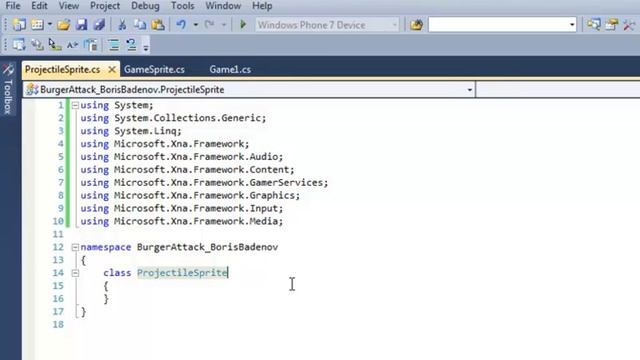Image resolution: width=640 pixels, height=360 pixels.
Task: Open the Debug menu
Action: (x=145, y=6)
